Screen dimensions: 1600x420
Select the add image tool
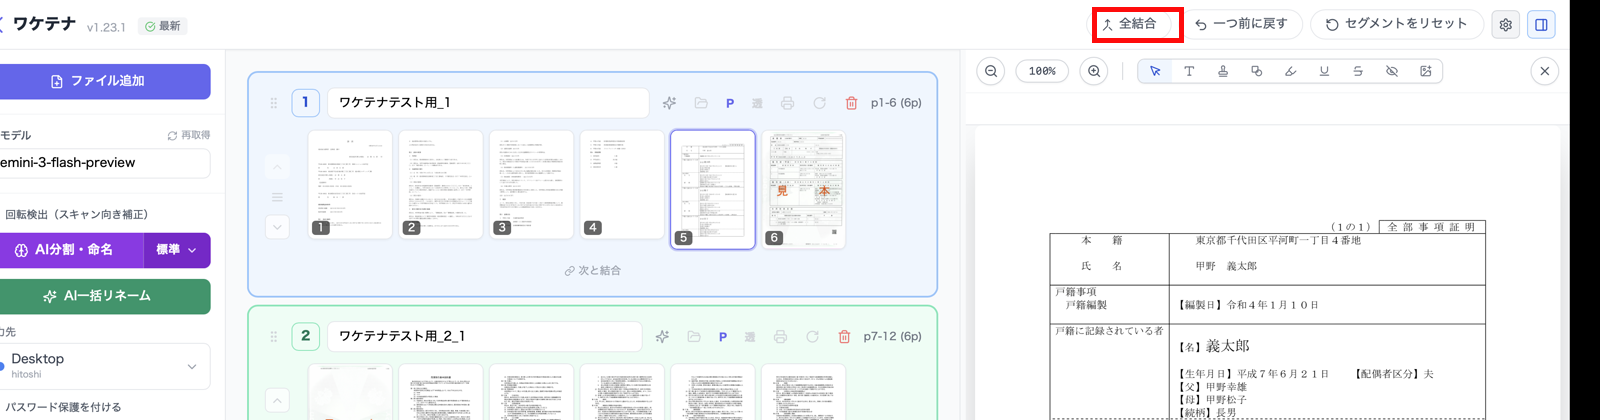(1426, 71)
